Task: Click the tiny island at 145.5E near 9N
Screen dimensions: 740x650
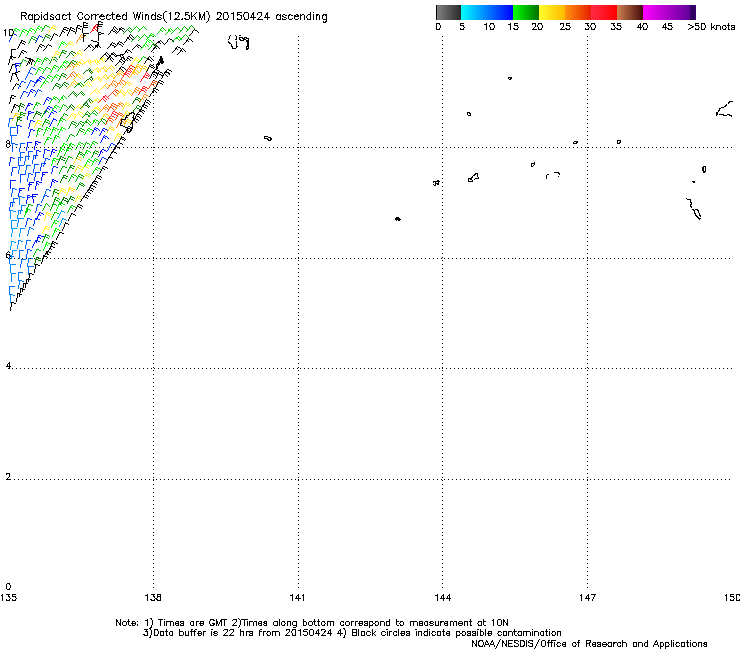Action: 510,78
